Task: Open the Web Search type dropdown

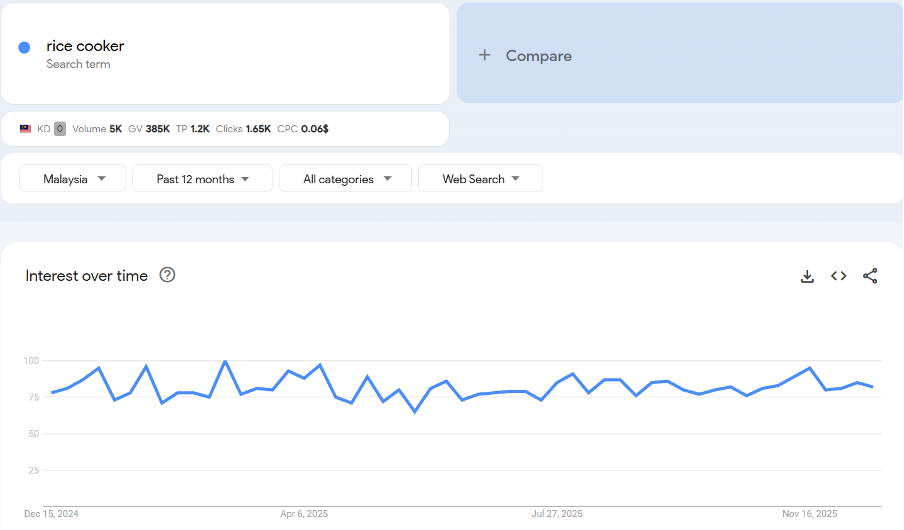Action: (480, 179)
